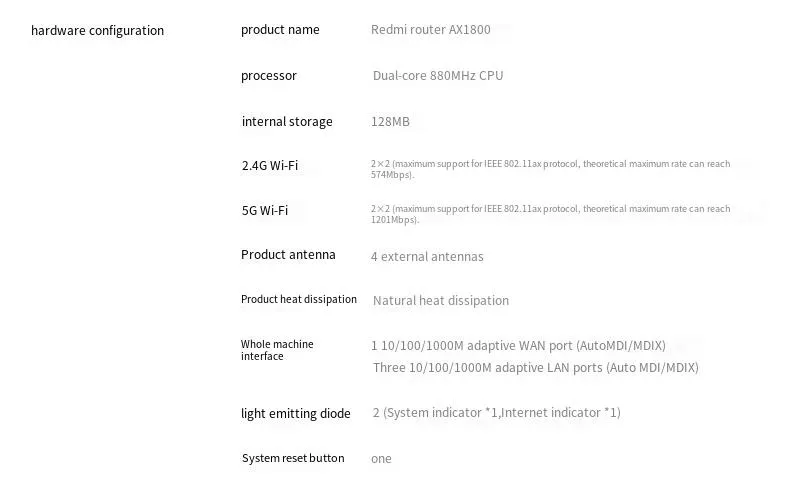
Task: Select the product name label
Action: (280, 30)
